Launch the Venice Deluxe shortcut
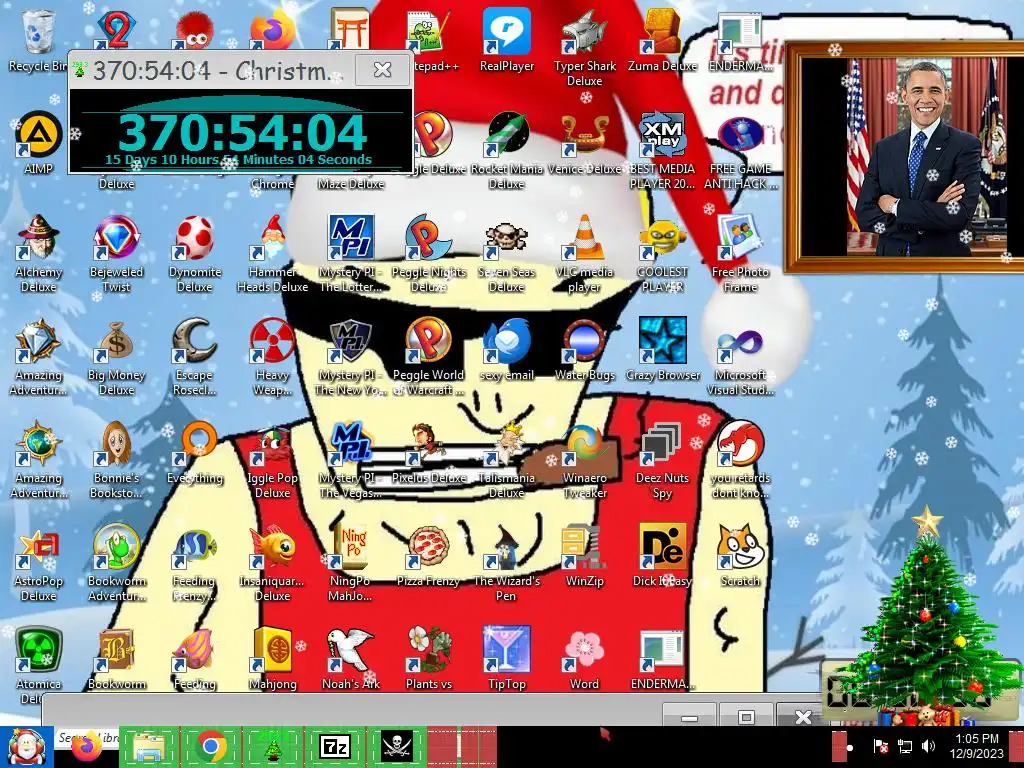Screen dimensions: 1024x768 pos(584,142)
